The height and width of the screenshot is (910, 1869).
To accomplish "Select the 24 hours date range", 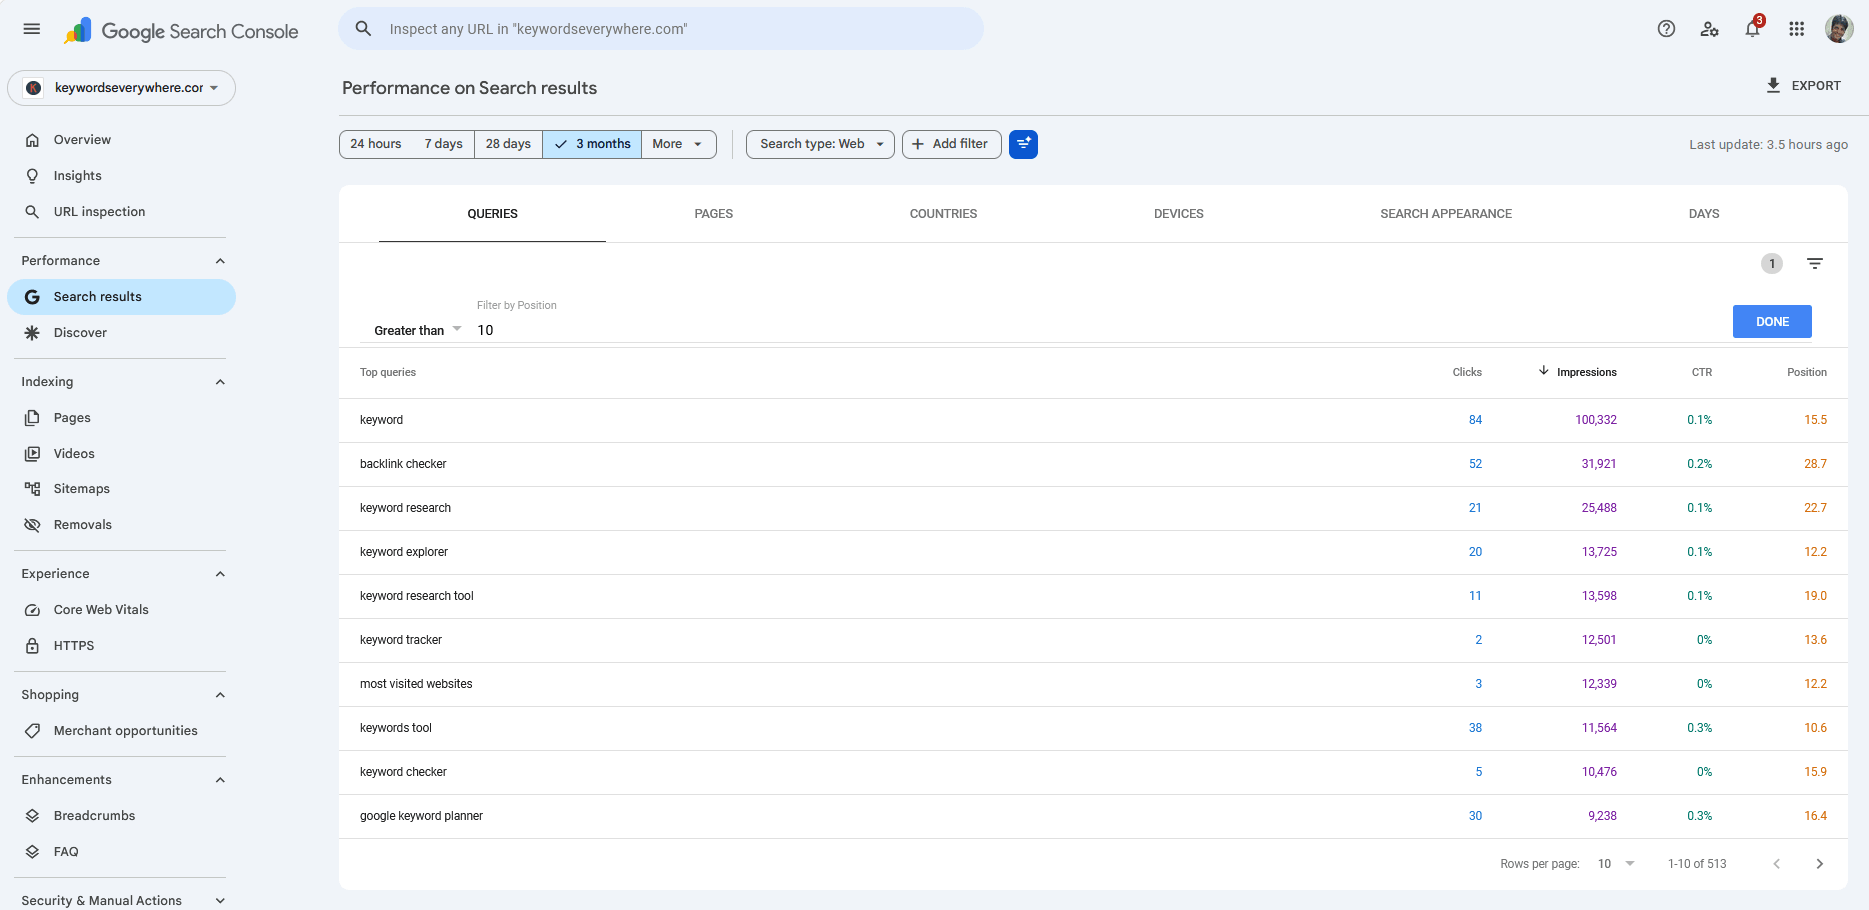I will (x=376, y=144).
